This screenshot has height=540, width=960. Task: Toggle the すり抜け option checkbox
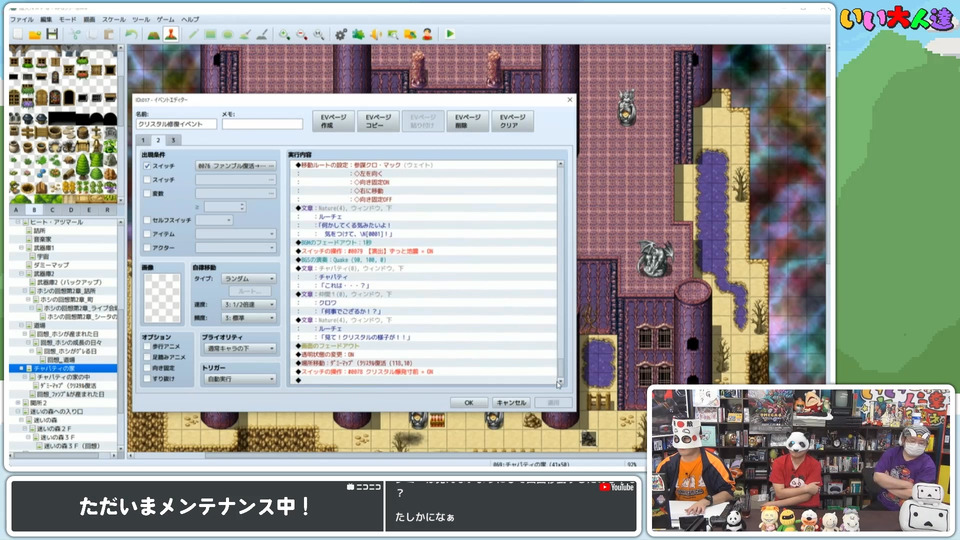coord(147,379)
